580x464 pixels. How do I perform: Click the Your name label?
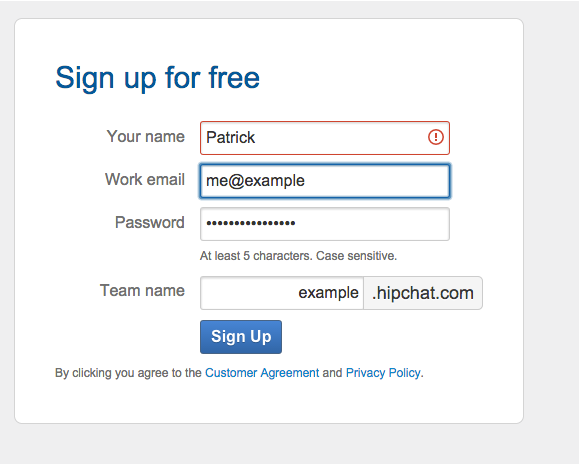(146, 137)
